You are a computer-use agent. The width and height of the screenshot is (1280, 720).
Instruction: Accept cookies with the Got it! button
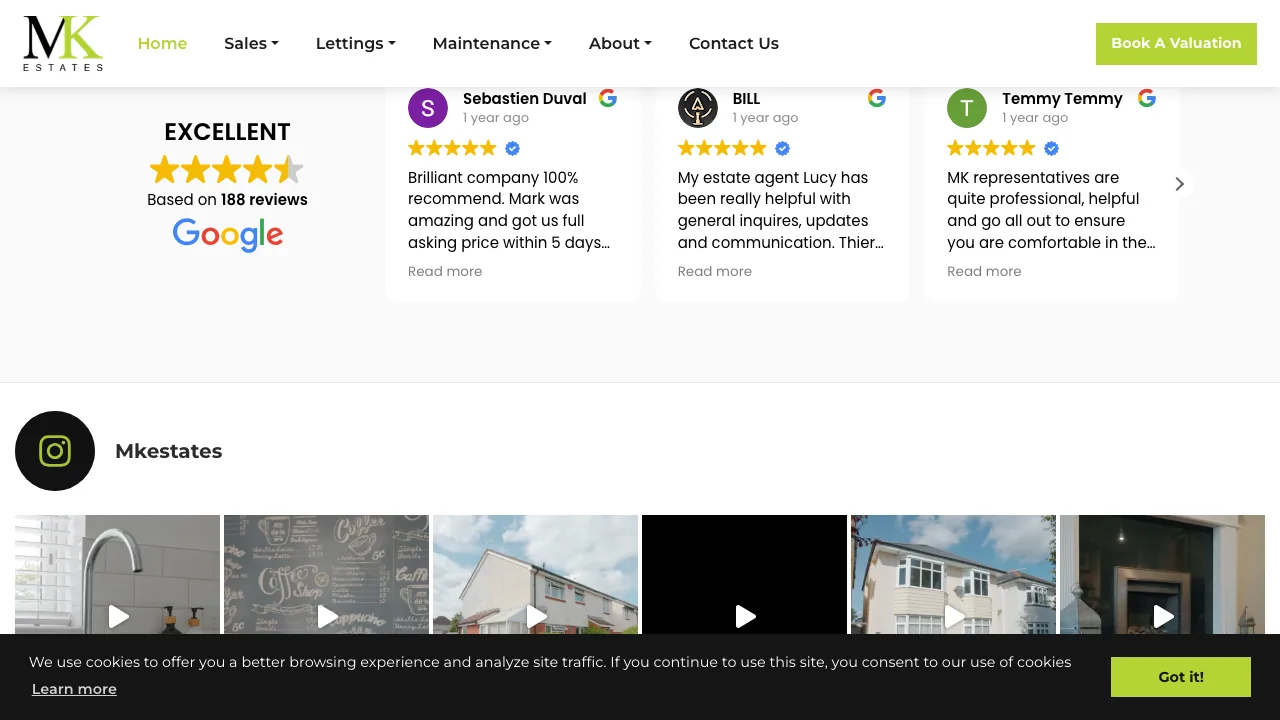pos(1180,677)
